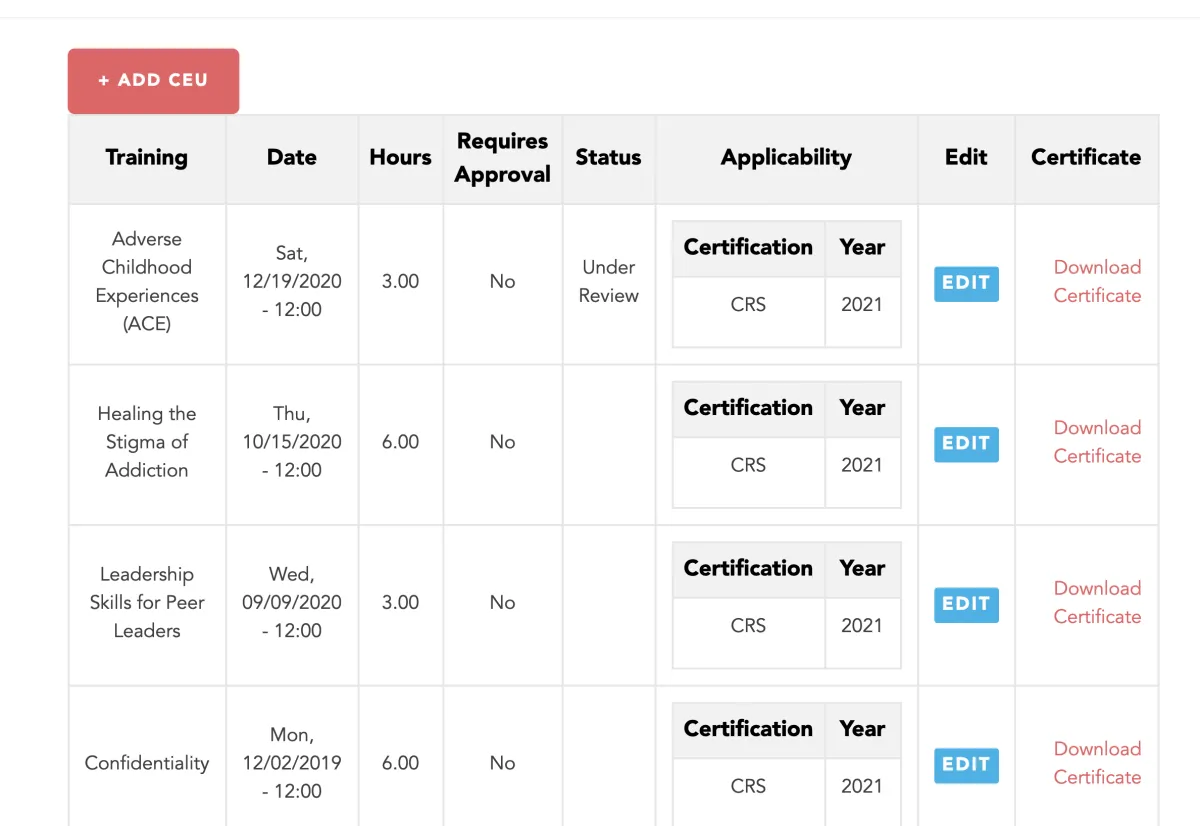Image resolution: width=1200 pixels, height=826 pixels.
Task: Select the Hours column header
Action: [x=400, y=158]
